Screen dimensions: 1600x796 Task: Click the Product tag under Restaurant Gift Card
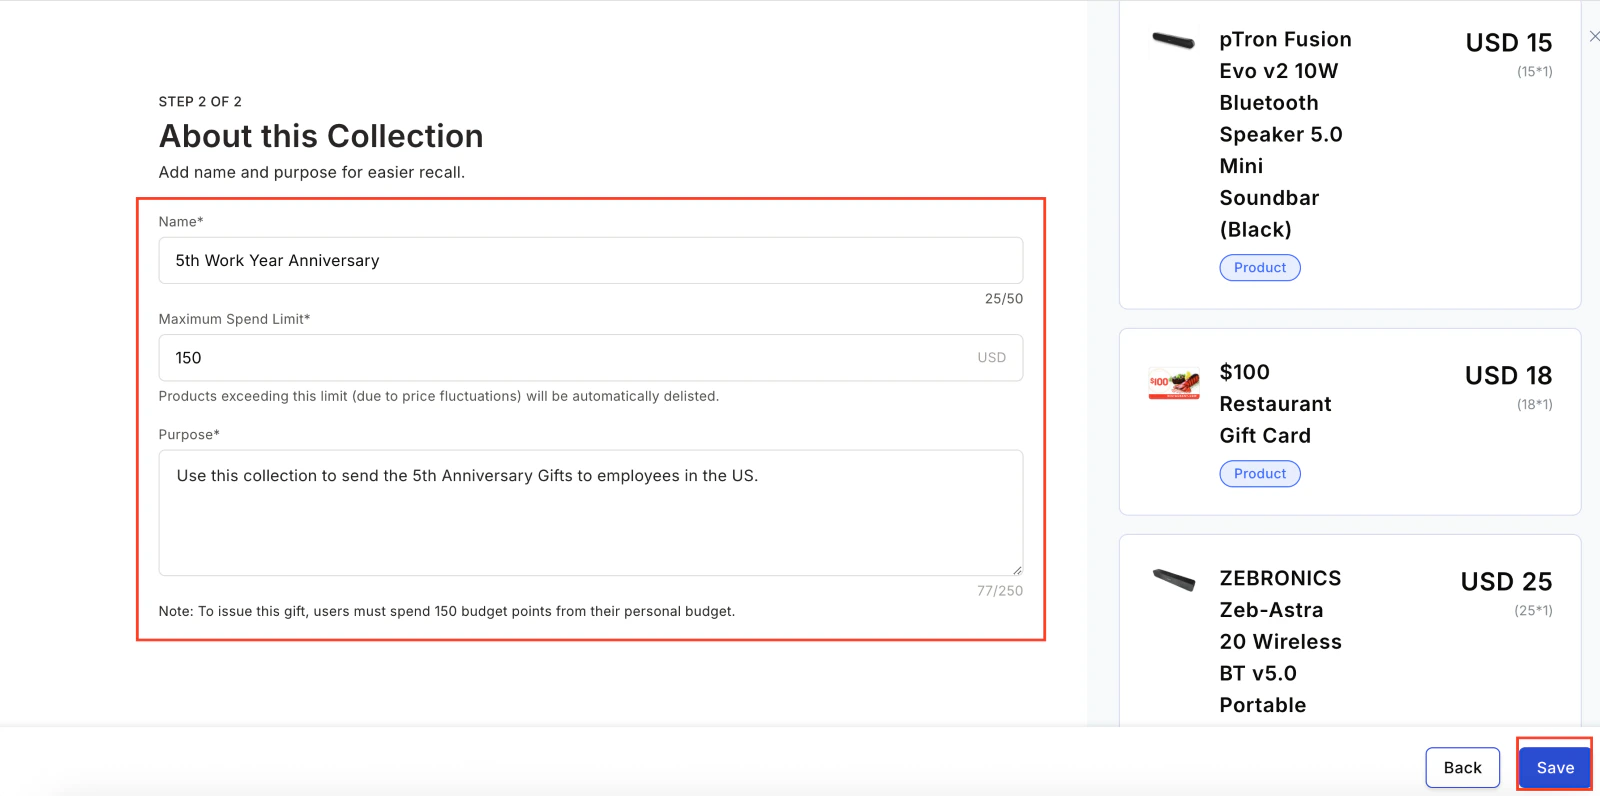pos(1260,473)
